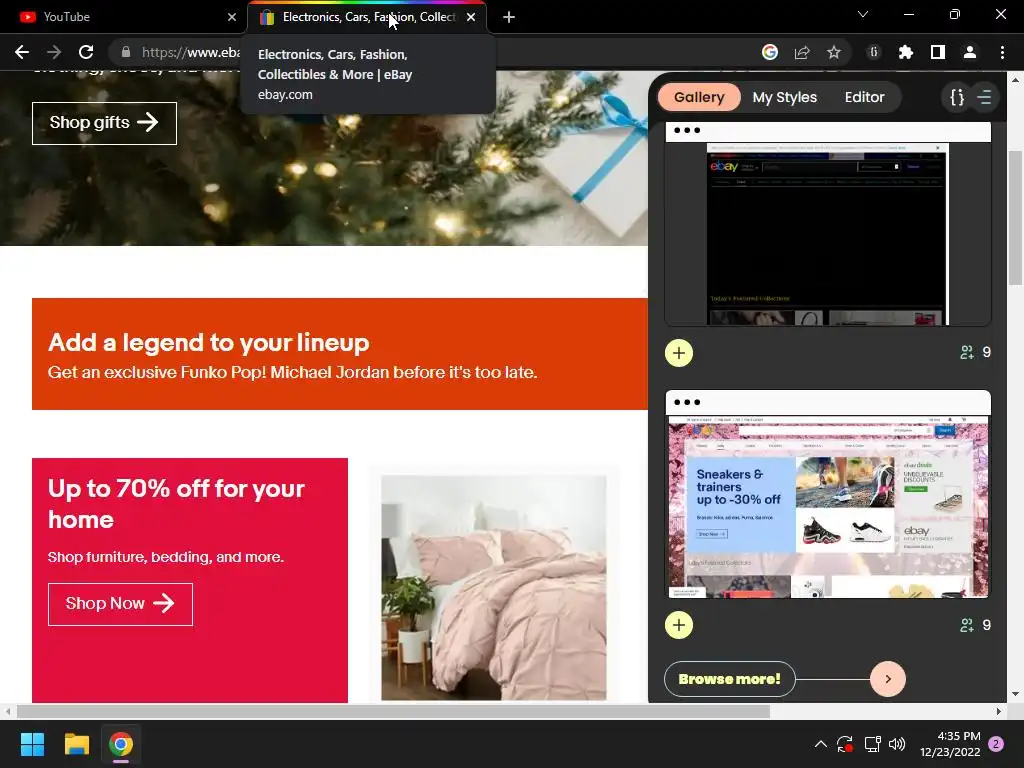Close the YouTube tab

[x=232, y=17]
